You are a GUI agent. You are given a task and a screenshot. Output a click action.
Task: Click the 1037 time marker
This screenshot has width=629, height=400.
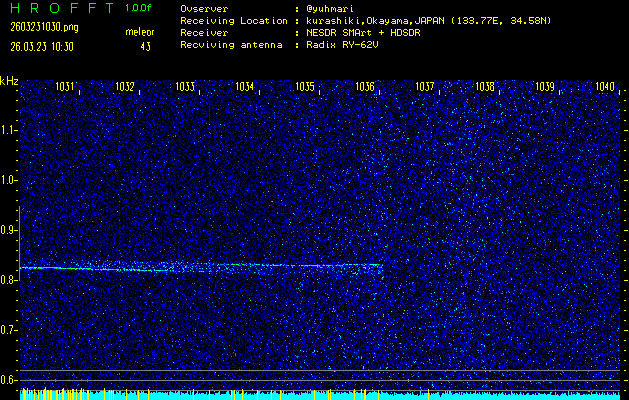(x=425, y=87)
